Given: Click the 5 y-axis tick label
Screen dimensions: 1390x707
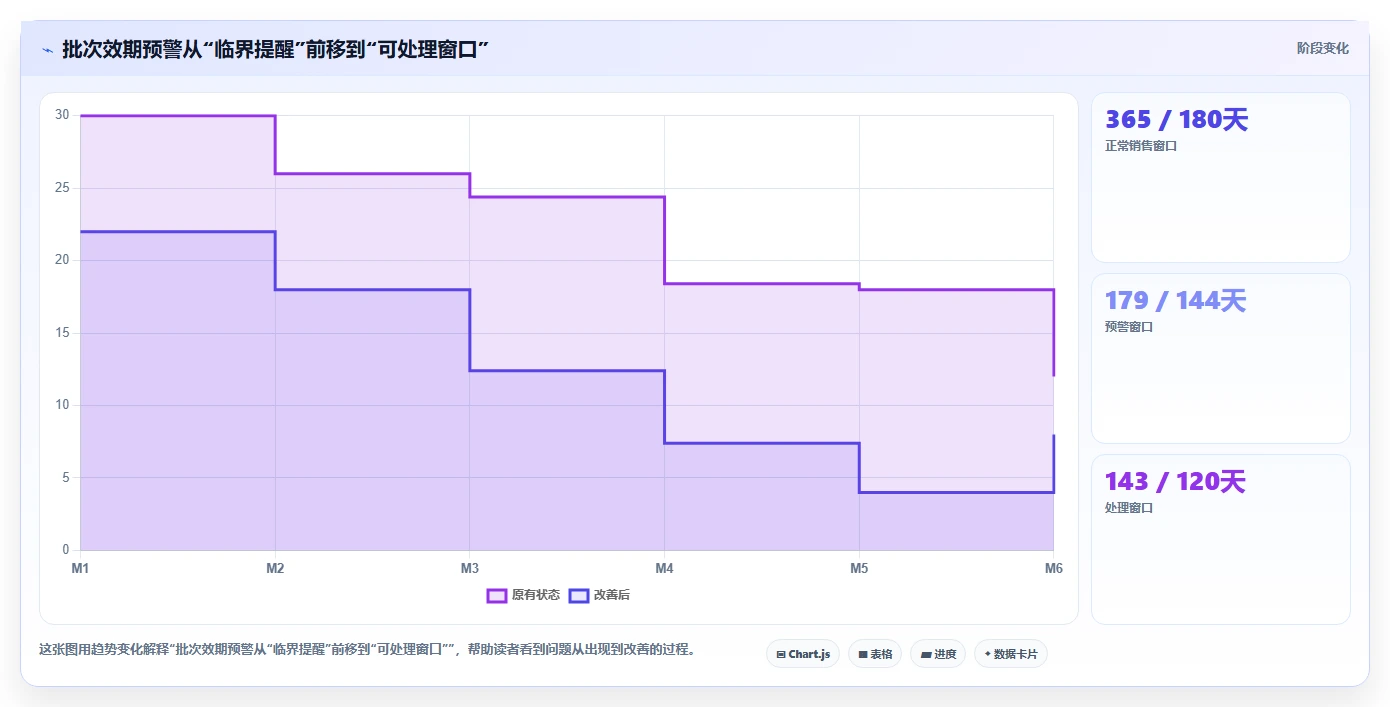Looking at the screenshot, I should pos(66,478).
